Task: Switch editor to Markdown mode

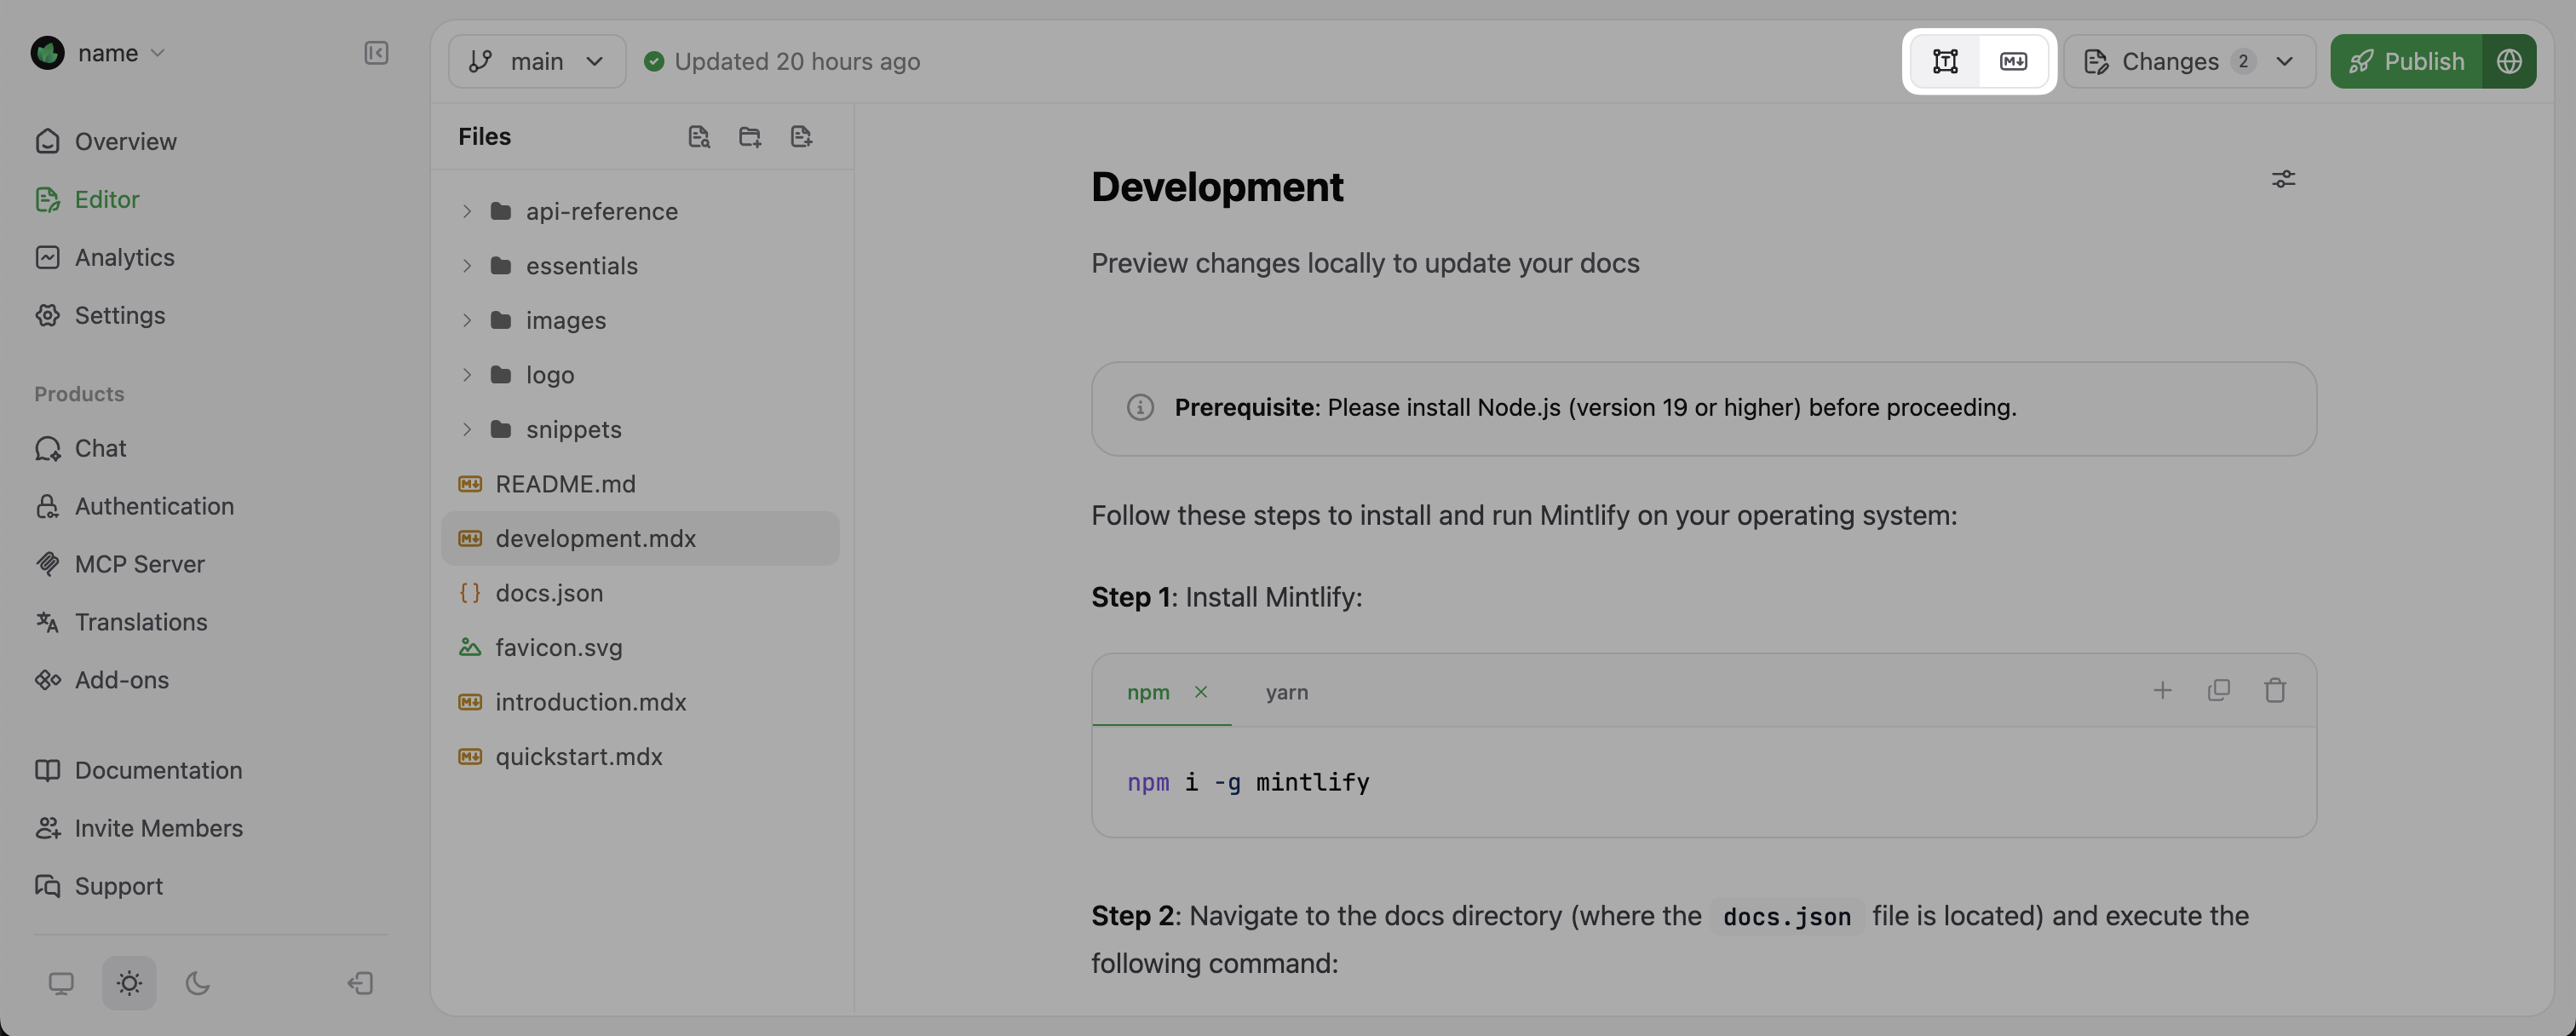Action: click(2013, 61)
